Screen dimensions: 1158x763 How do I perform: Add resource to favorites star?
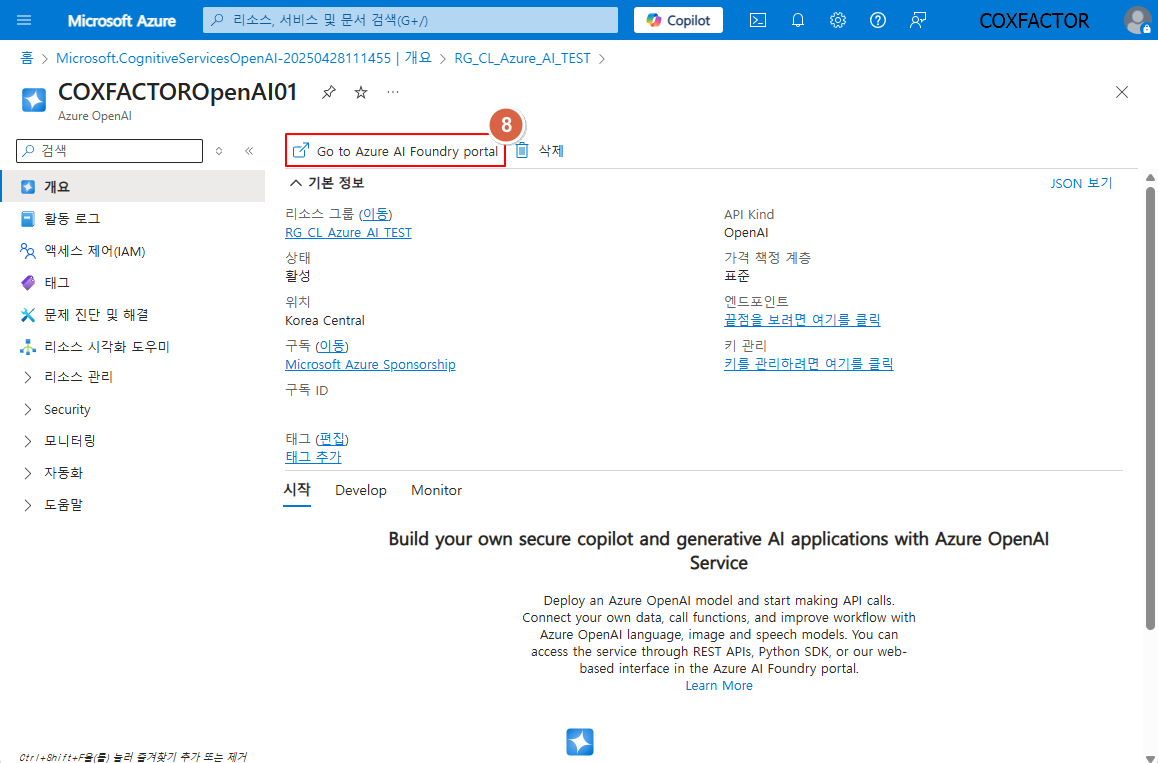tap(360, 92)
